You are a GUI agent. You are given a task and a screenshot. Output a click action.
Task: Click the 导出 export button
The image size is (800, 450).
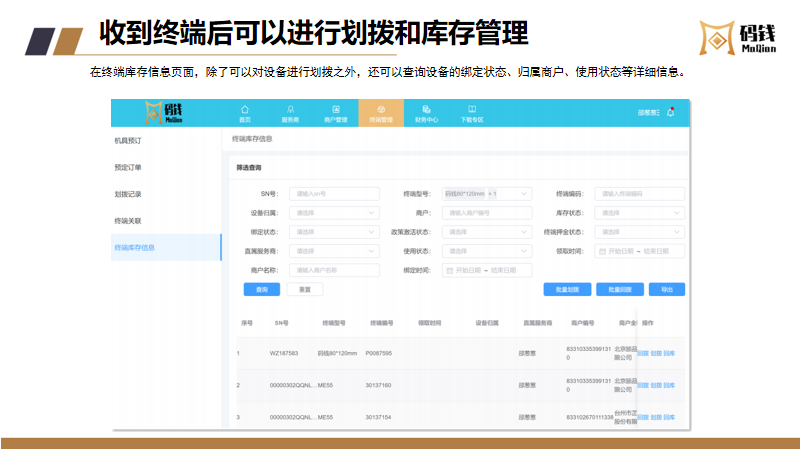pos(667,289)
